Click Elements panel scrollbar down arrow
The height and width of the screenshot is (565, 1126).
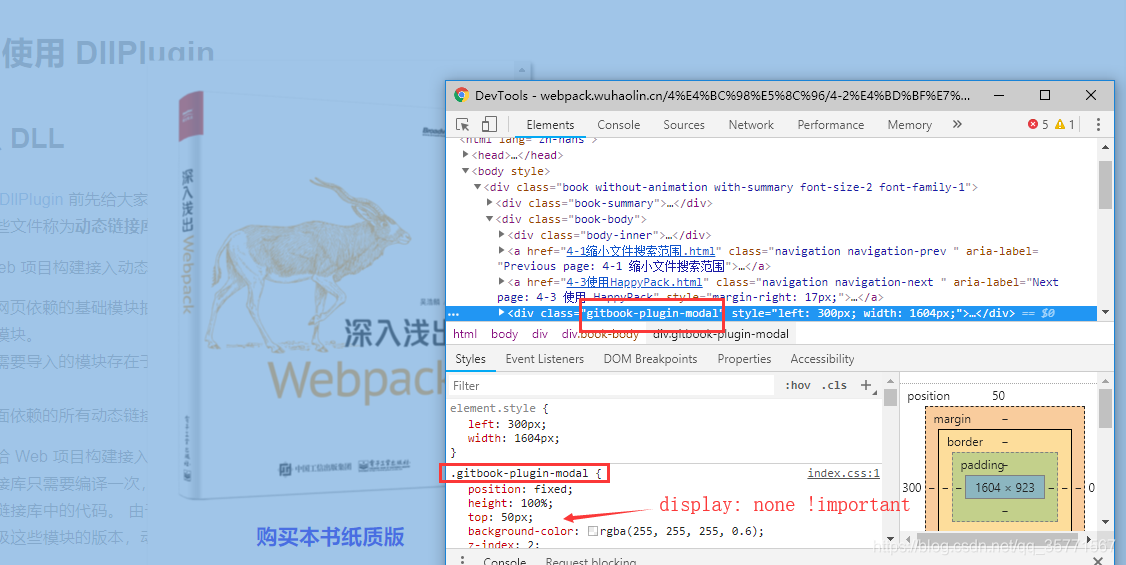pyautogui.click(x=1105, y=312)
